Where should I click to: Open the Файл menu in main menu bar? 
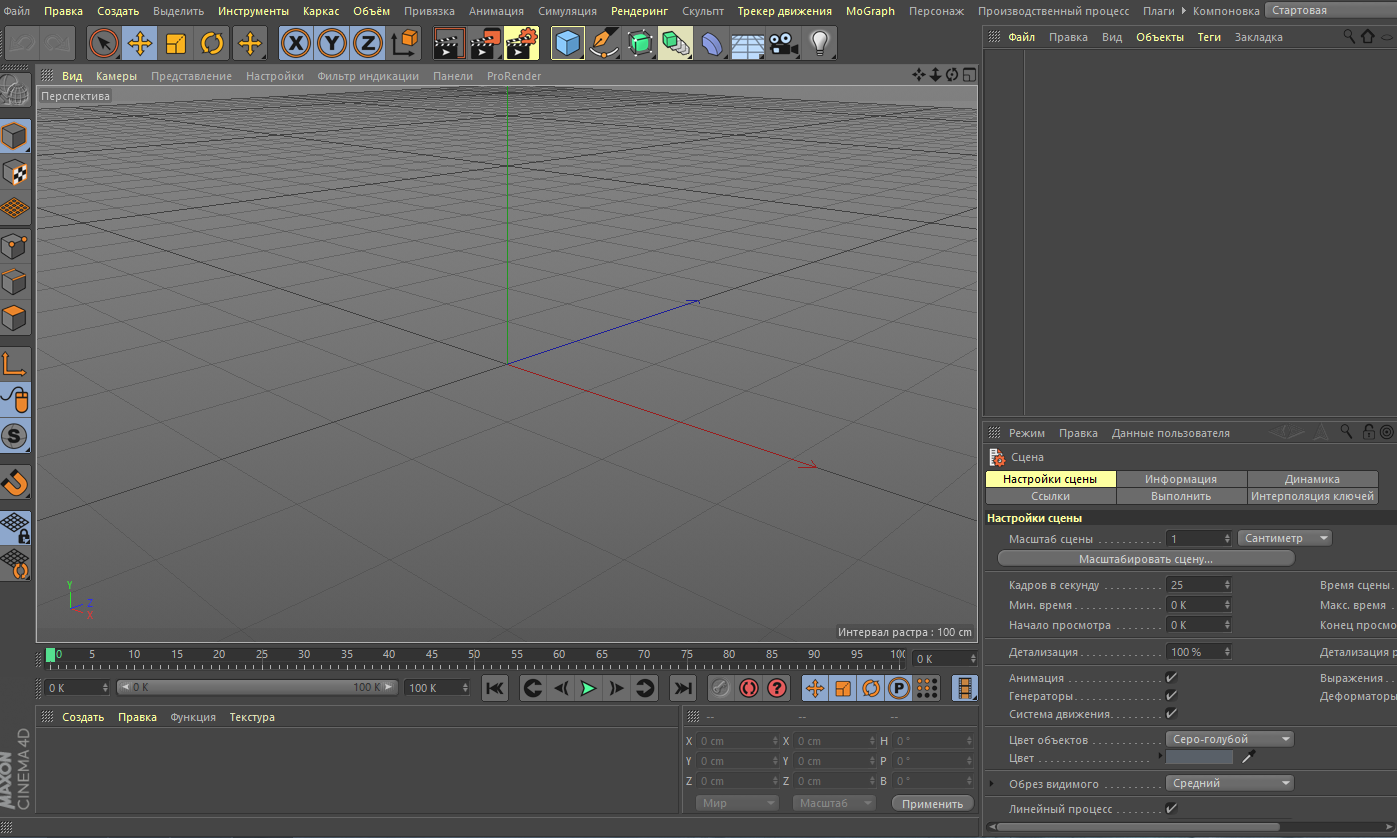17,11
